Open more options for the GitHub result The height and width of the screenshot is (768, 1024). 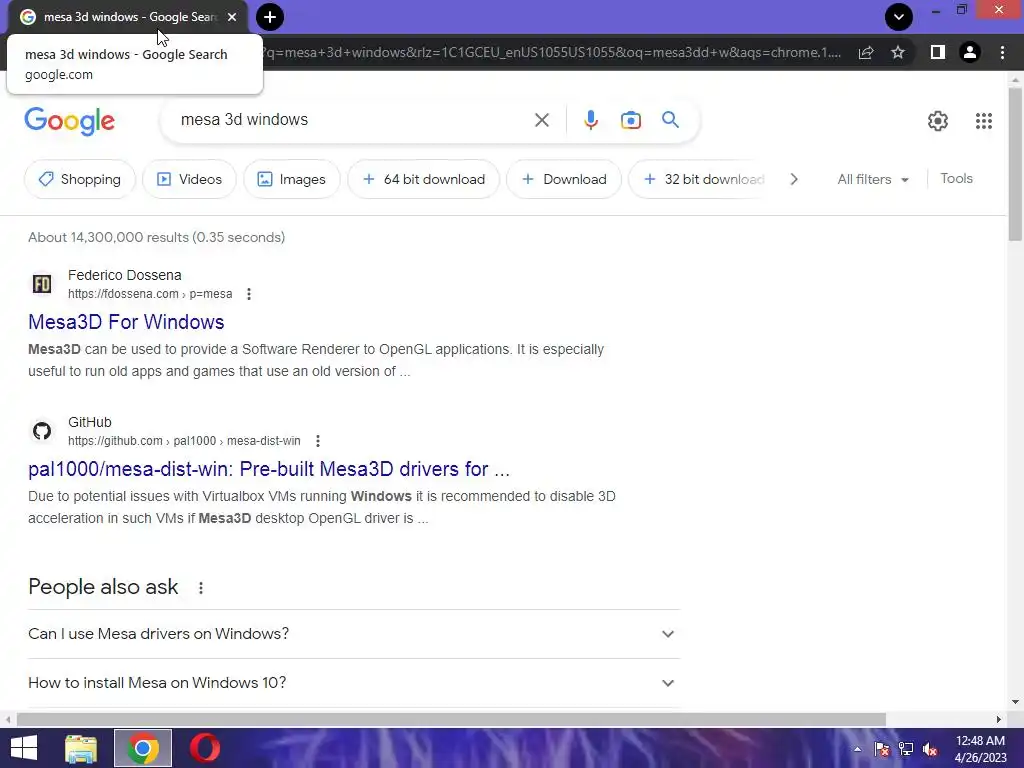click(x=318, y=441)
